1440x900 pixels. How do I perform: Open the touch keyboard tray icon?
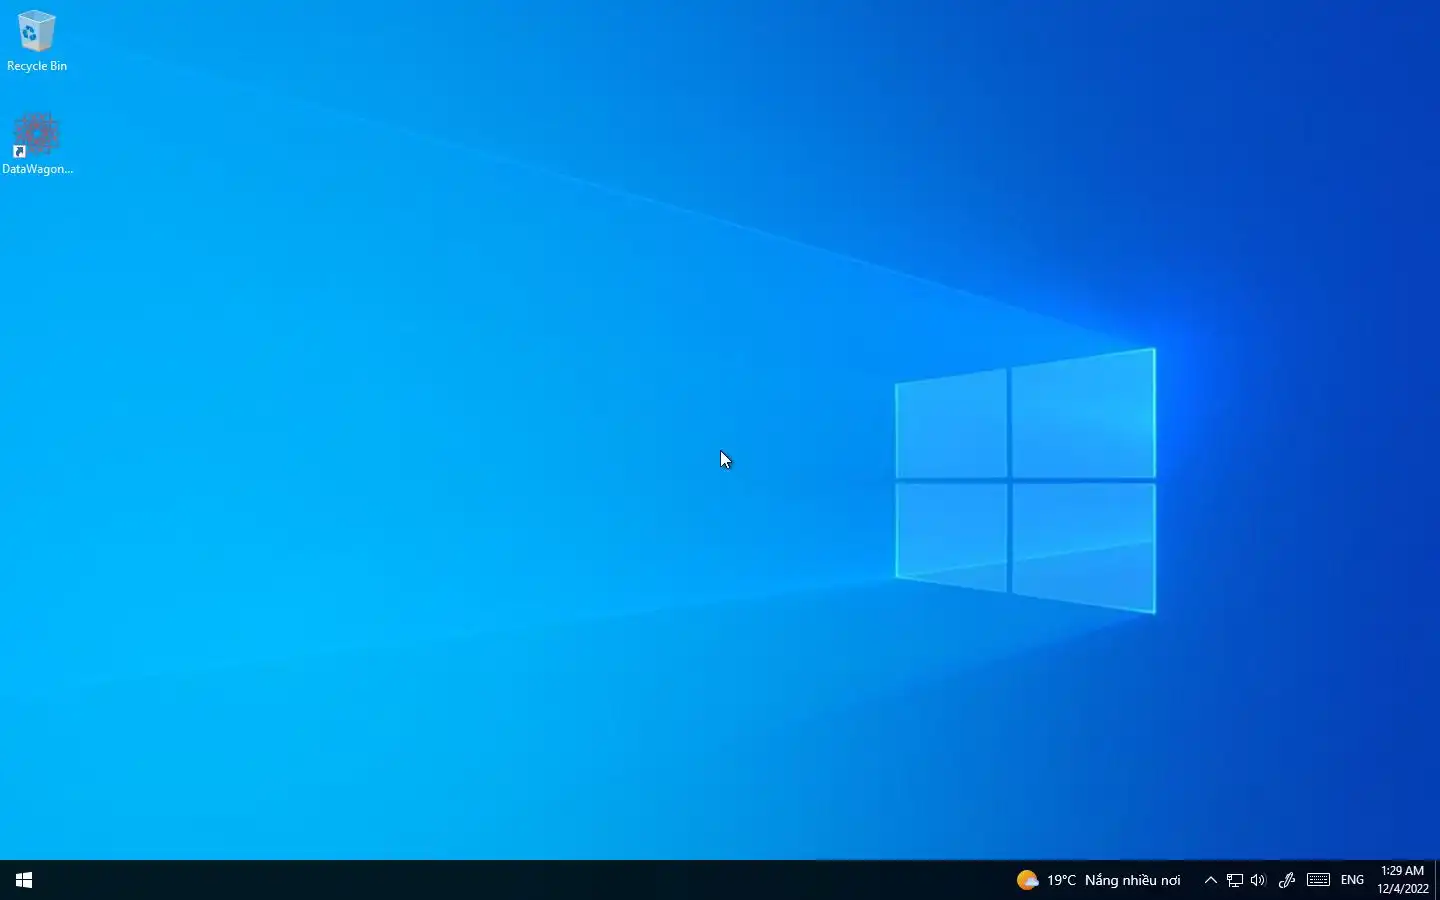pos(1318,880)
